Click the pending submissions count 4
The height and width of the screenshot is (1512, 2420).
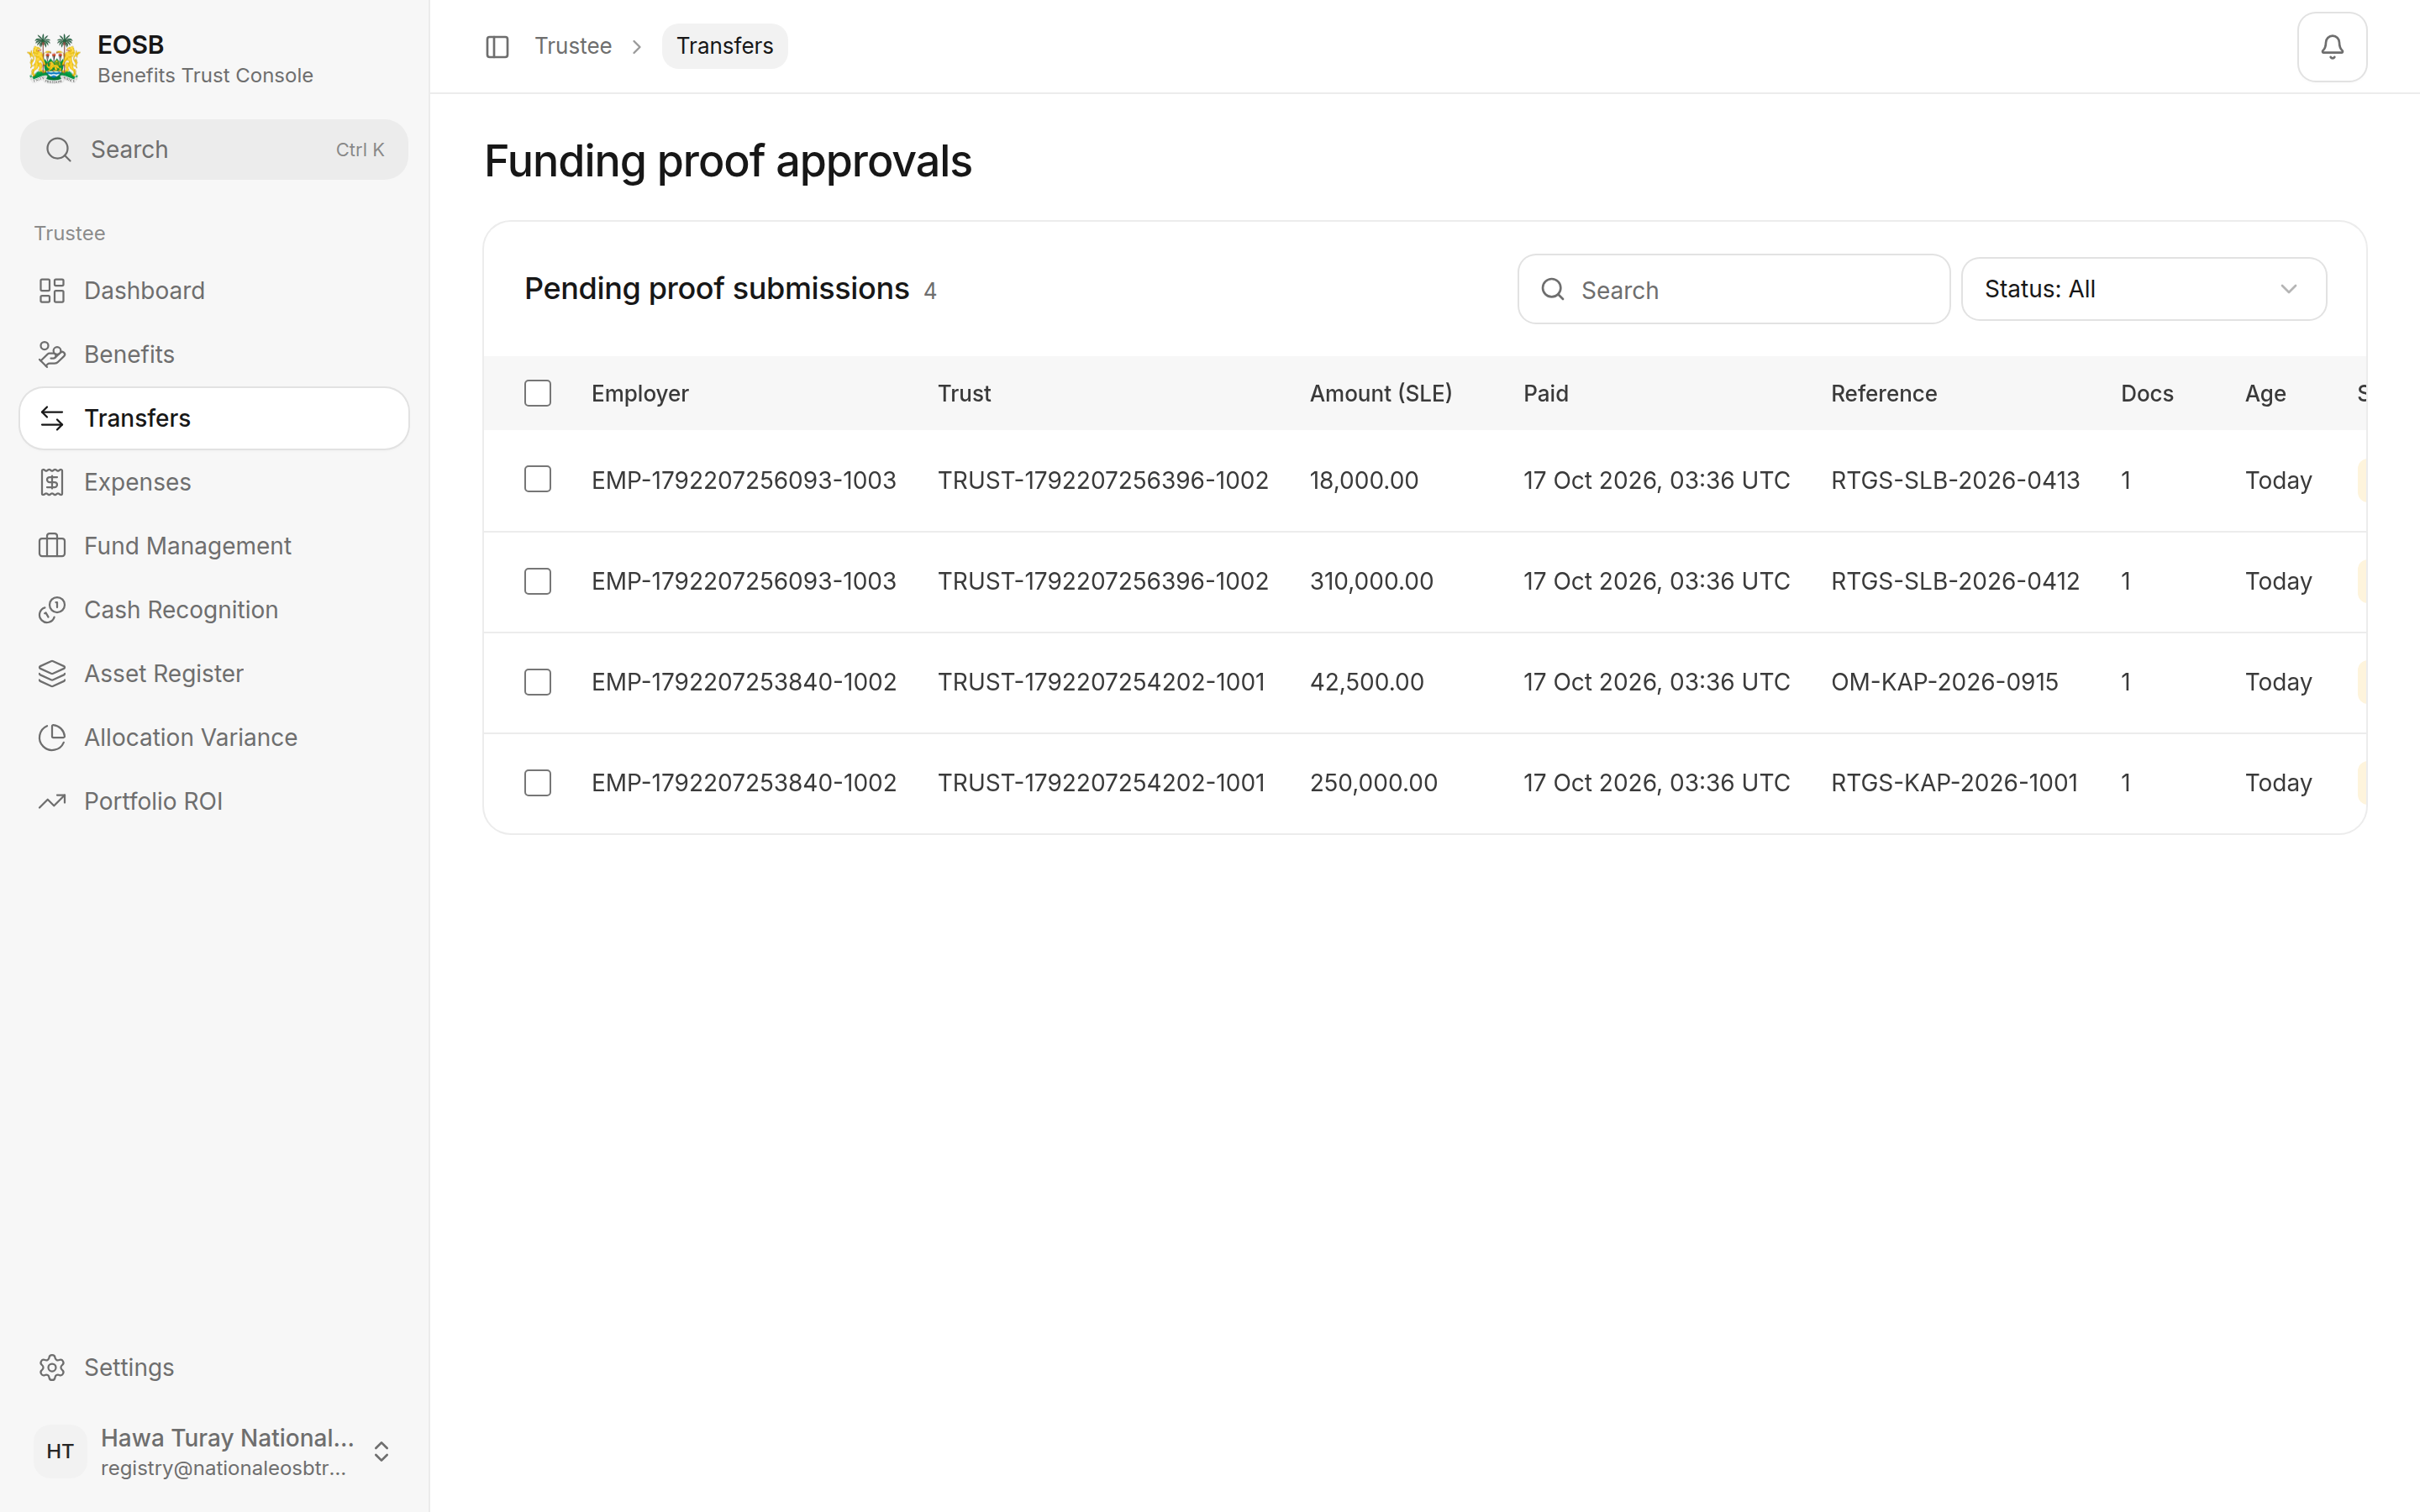pyautogui.click(x=930, y=291)
